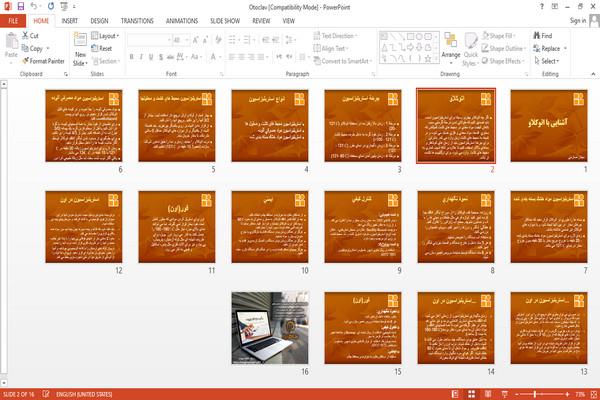This screenshot has width=600, height=400.
Task: Switch to SLIDE SHOW tab
Action: 225,21
